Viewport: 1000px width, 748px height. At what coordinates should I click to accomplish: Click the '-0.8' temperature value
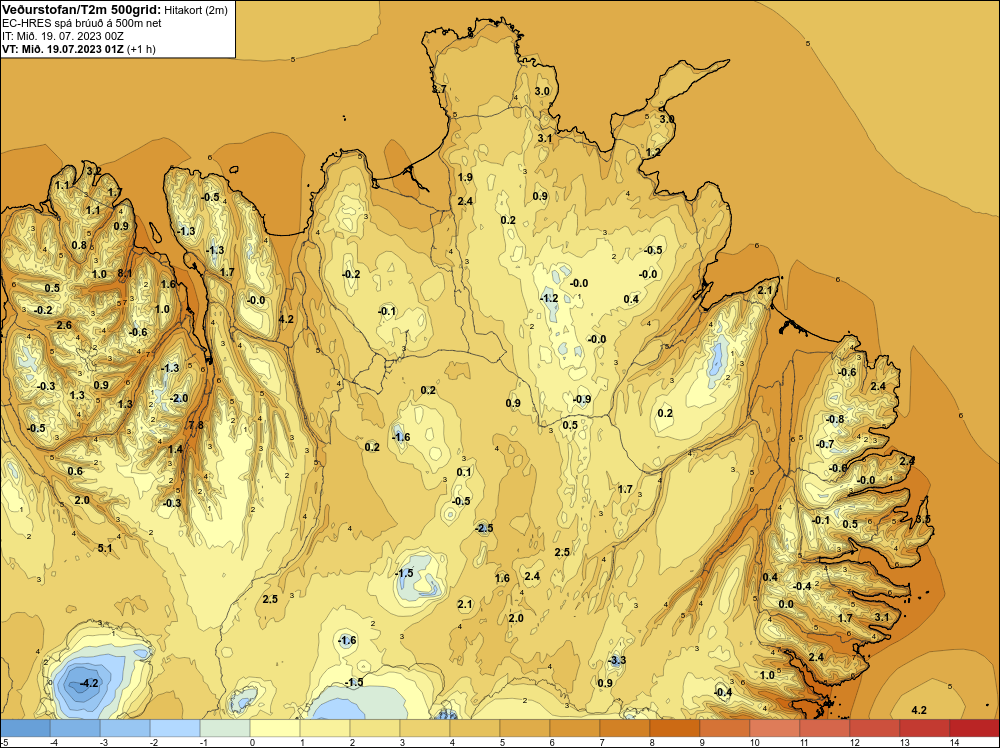(835, 420)
